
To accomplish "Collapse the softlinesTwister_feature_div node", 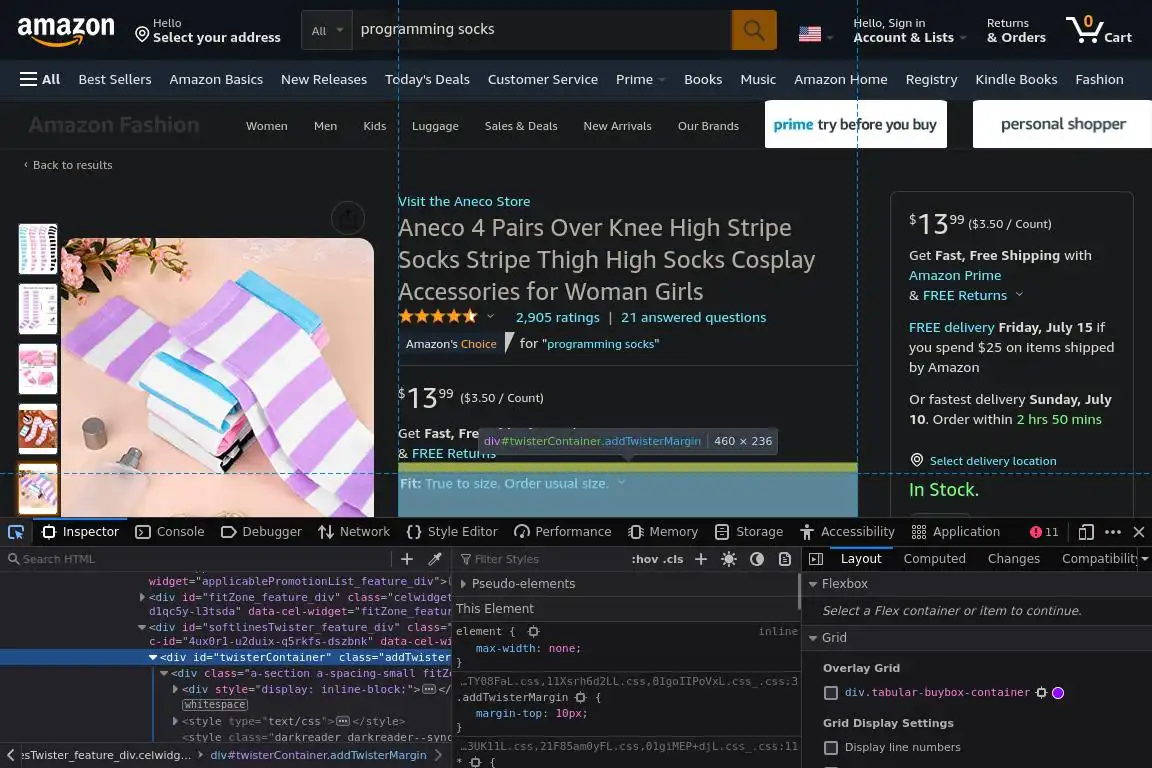I will 142,628.
